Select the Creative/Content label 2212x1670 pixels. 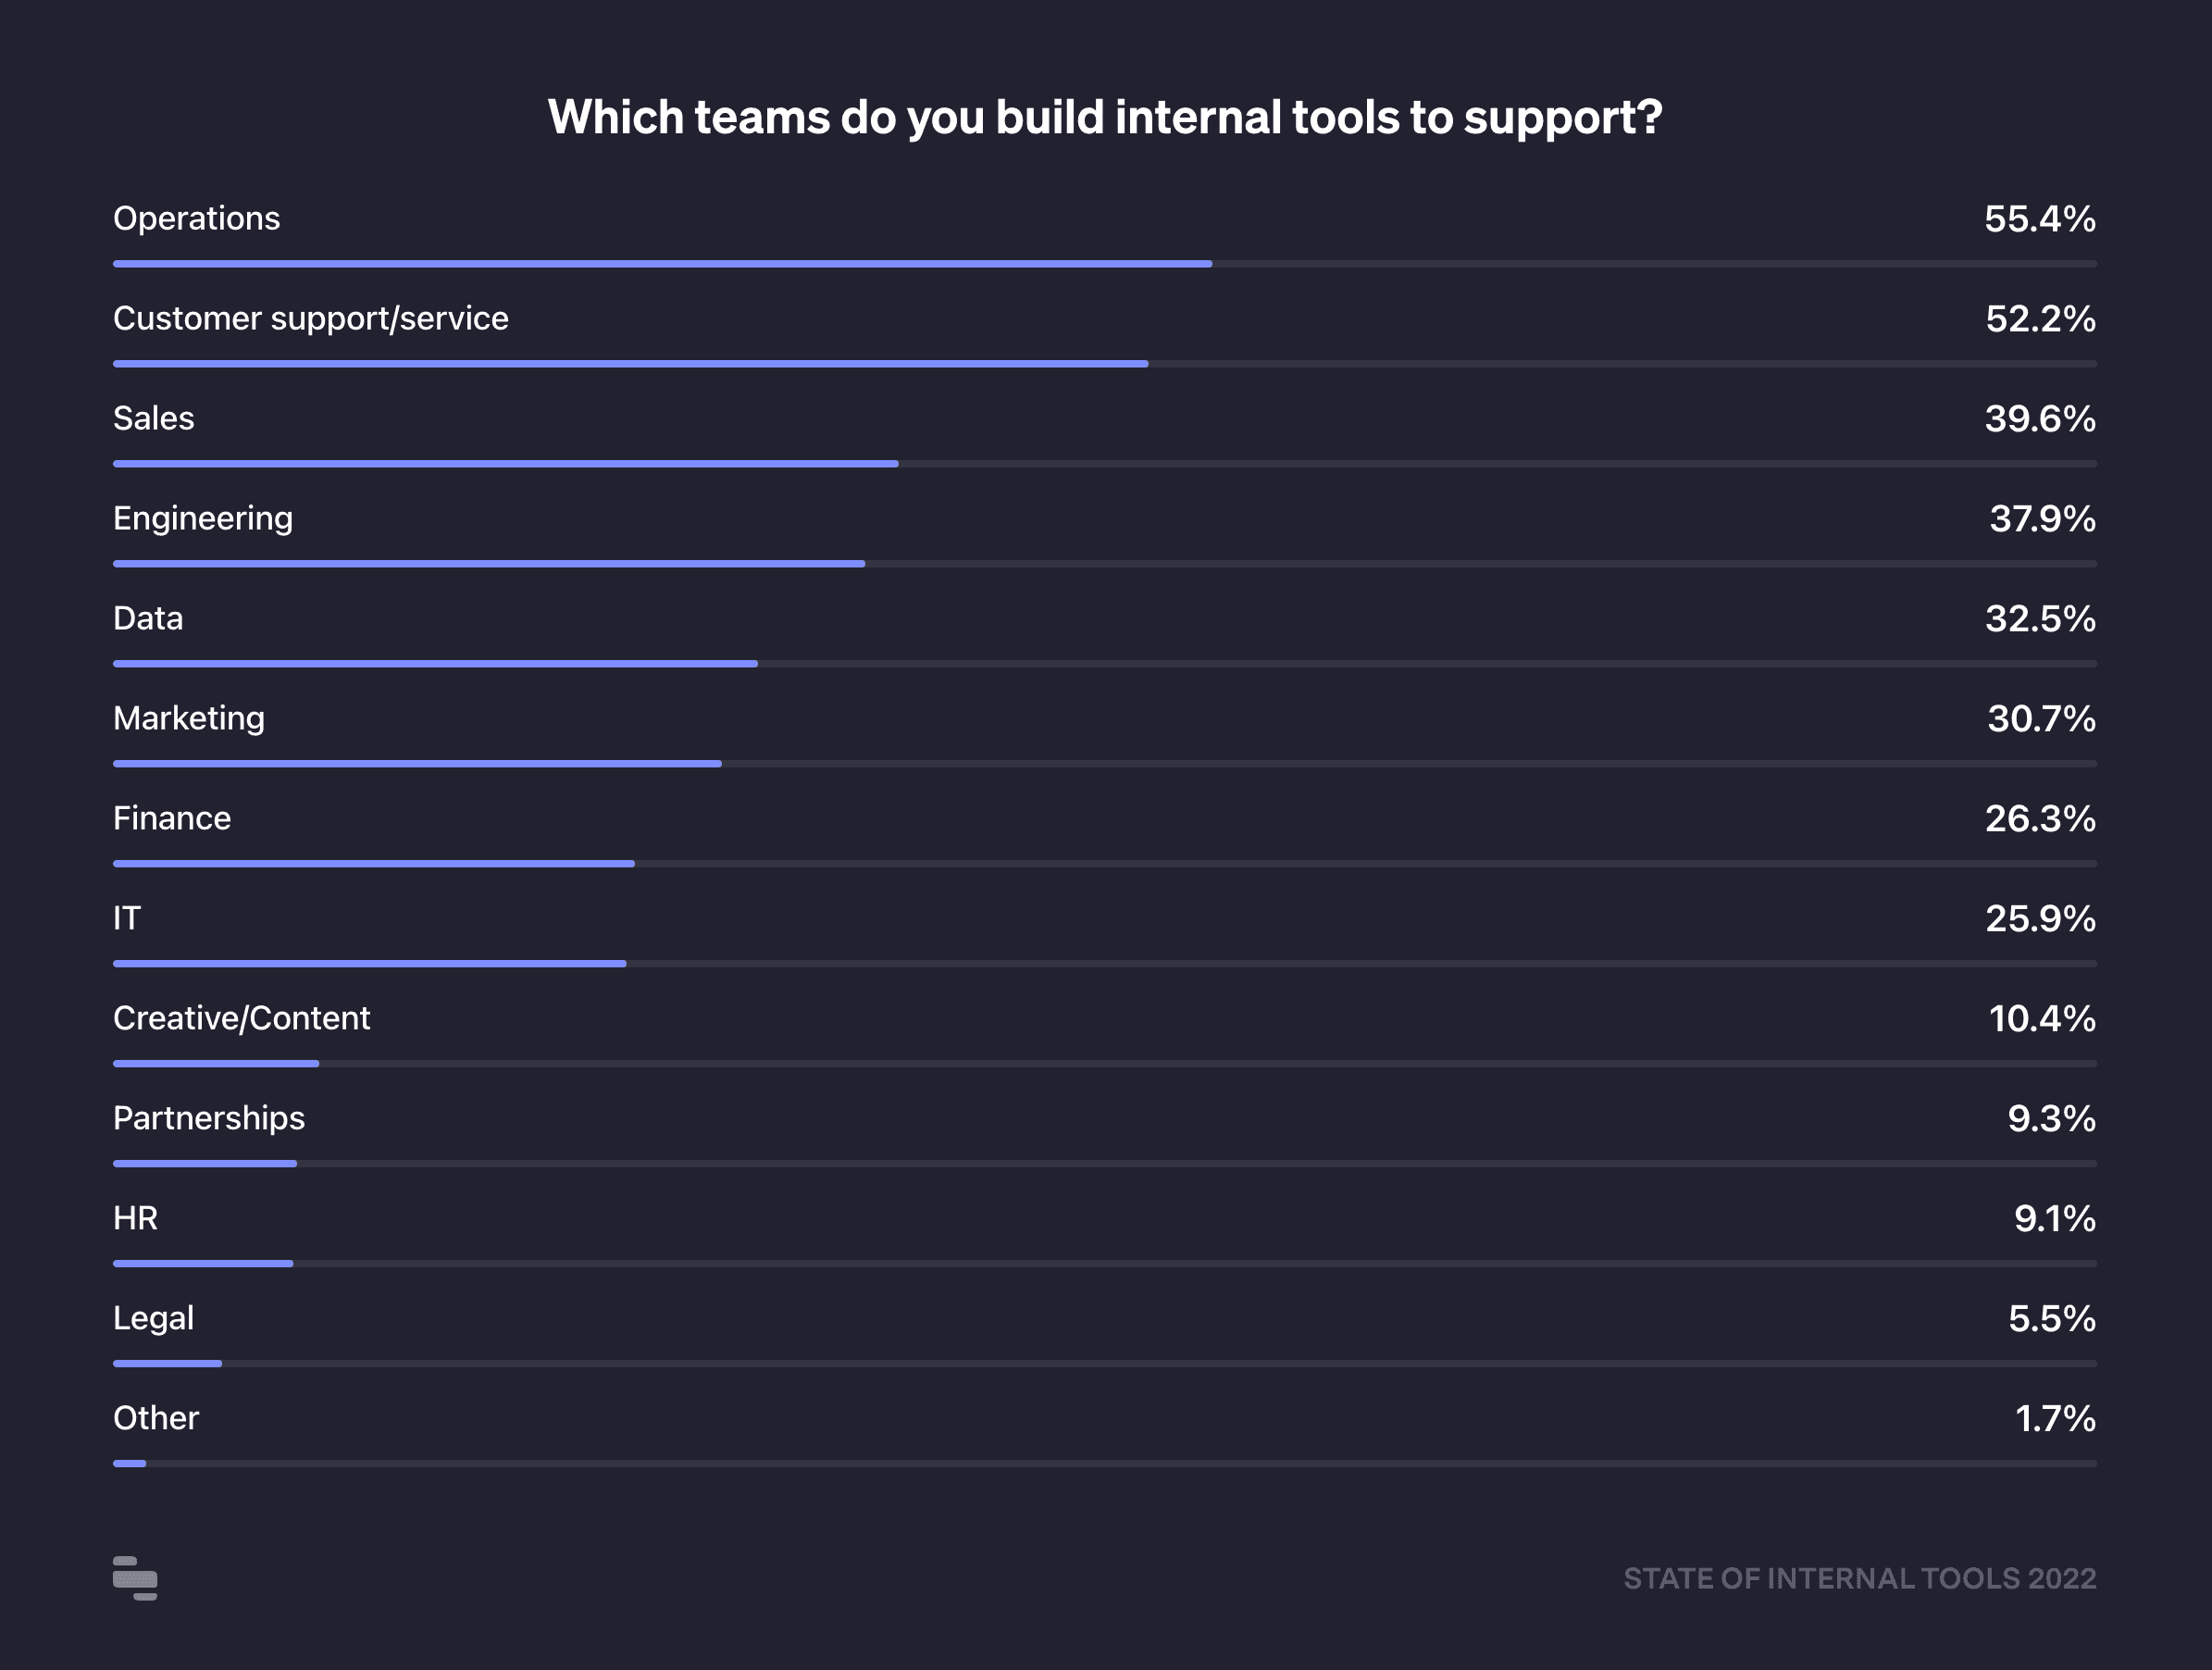pyautogui.click(x=241, y=1018)
